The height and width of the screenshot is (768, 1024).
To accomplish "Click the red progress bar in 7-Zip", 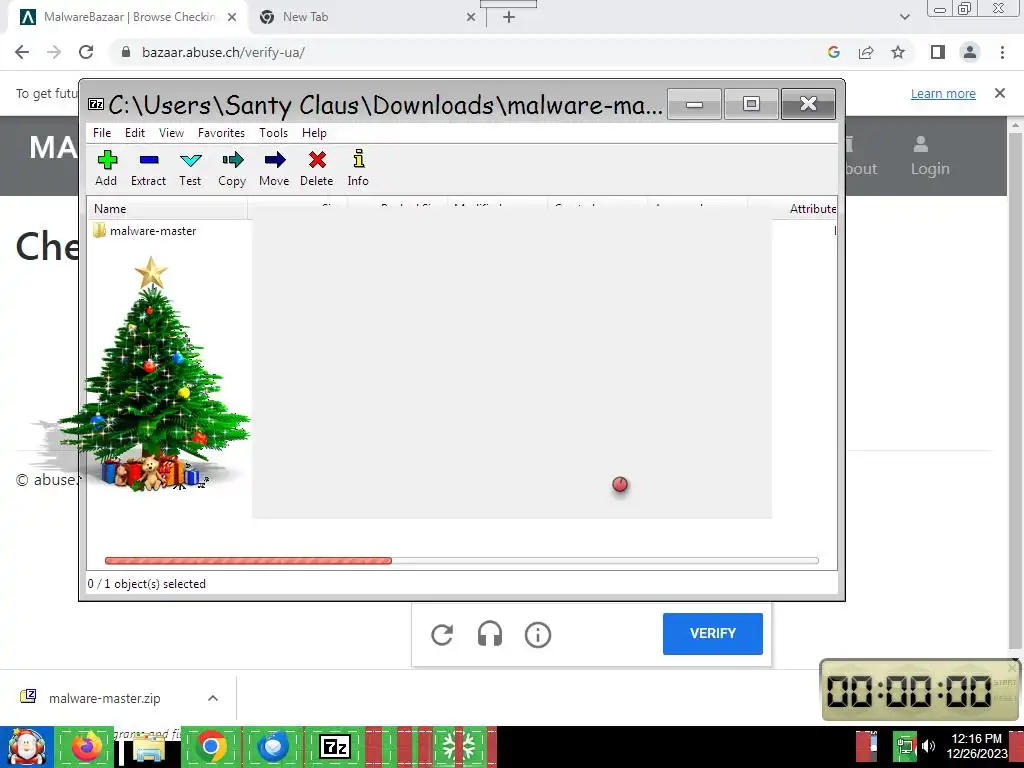I will coord(248,560).
